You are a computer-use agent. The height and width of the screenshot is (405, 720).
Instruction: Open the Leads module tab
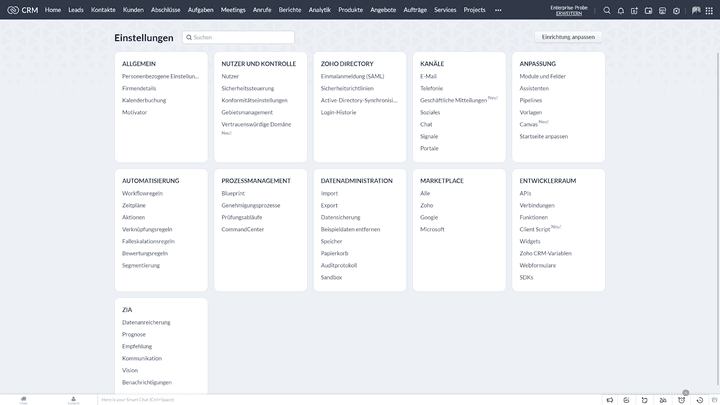[76, 10]
